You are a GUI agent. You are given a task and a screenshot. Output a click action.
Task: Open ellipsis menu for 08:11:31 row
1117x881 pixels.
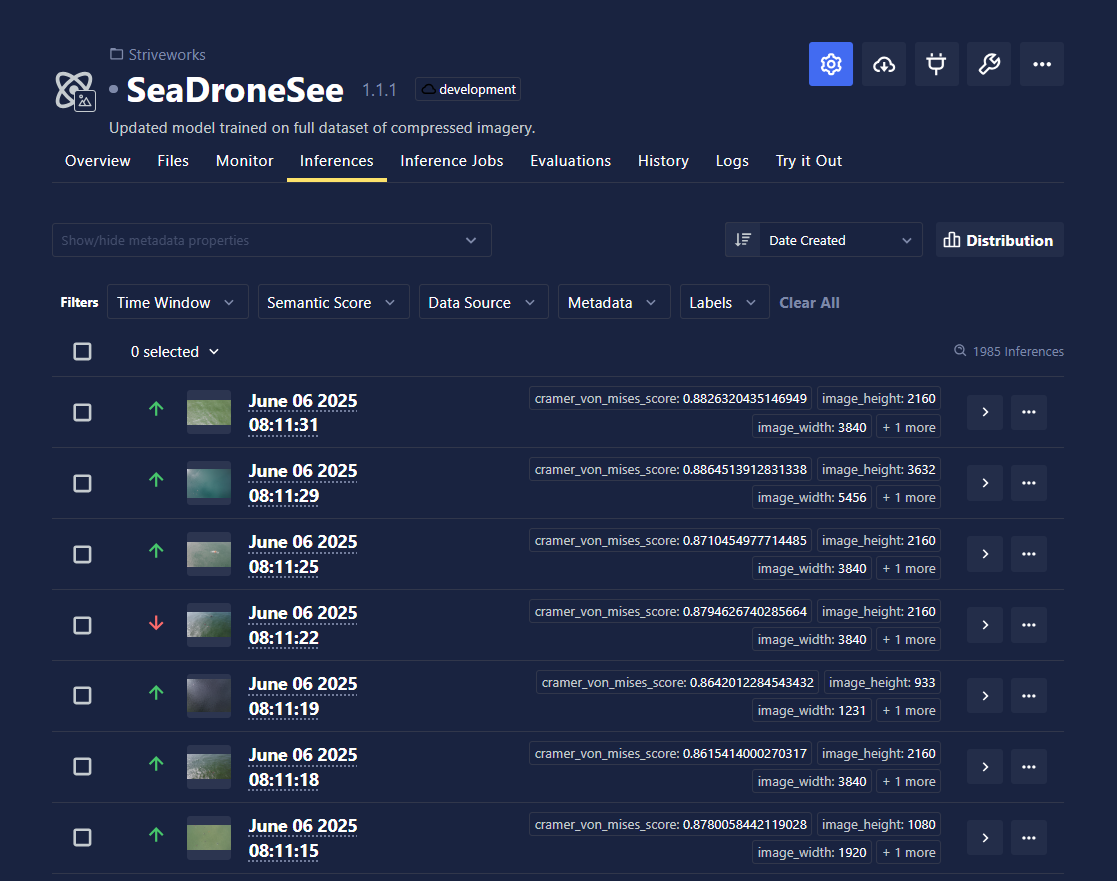point(1029,412)
